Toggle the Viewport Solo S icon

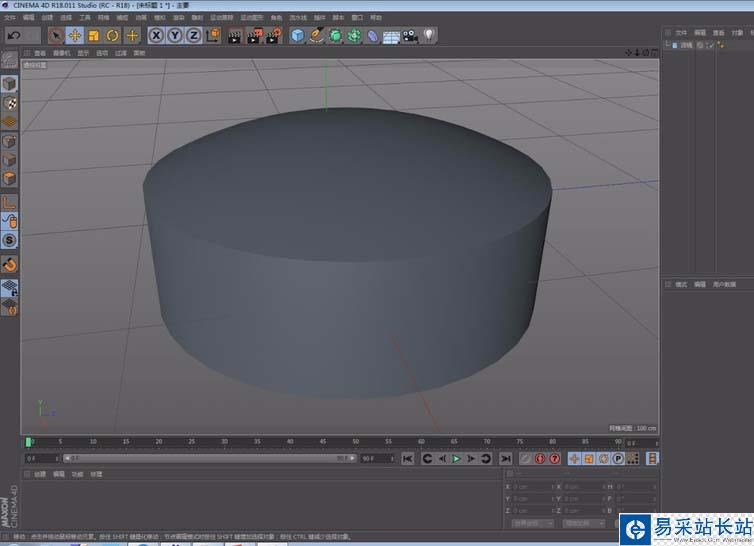(9, 240)
